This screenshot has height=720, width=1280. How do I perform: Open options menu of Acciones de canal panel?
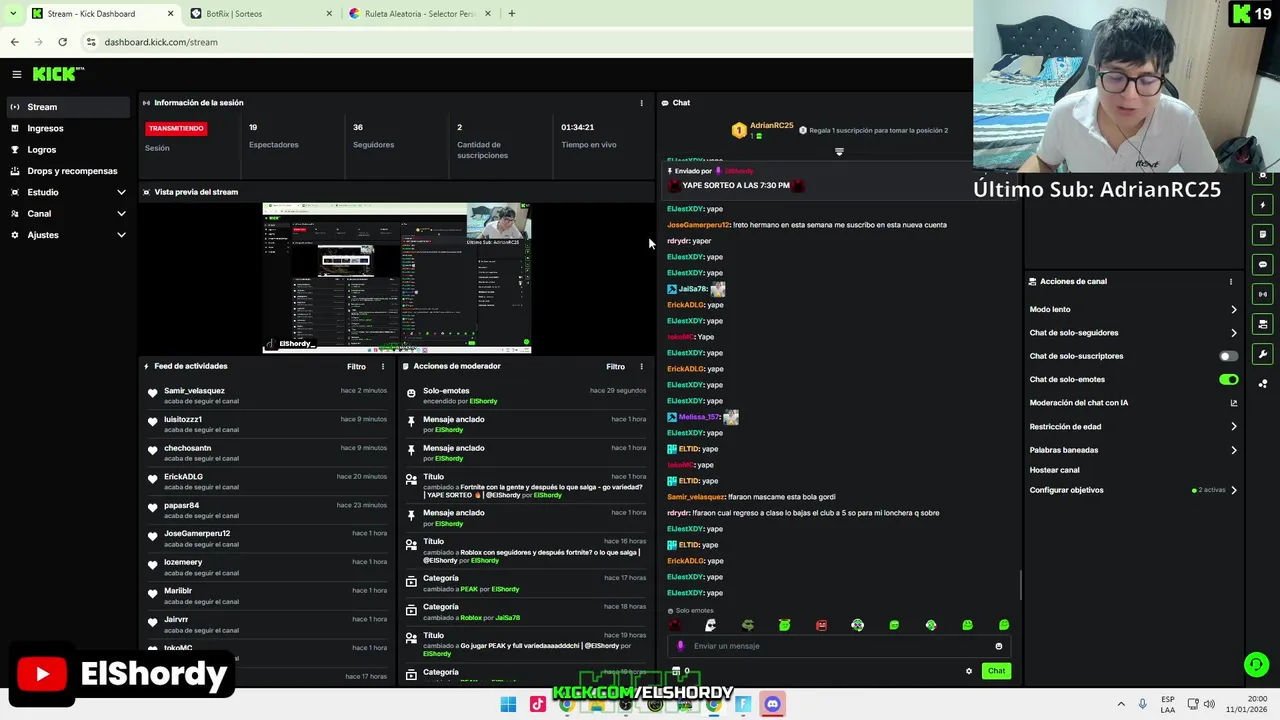[x=1231, y=282]
